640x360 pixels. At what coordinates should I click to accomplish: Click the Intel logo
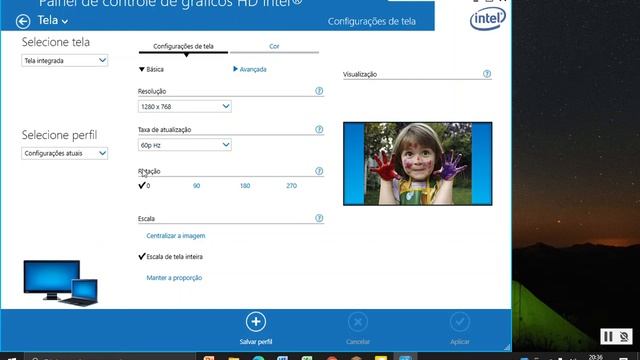(x=488, y=19)
